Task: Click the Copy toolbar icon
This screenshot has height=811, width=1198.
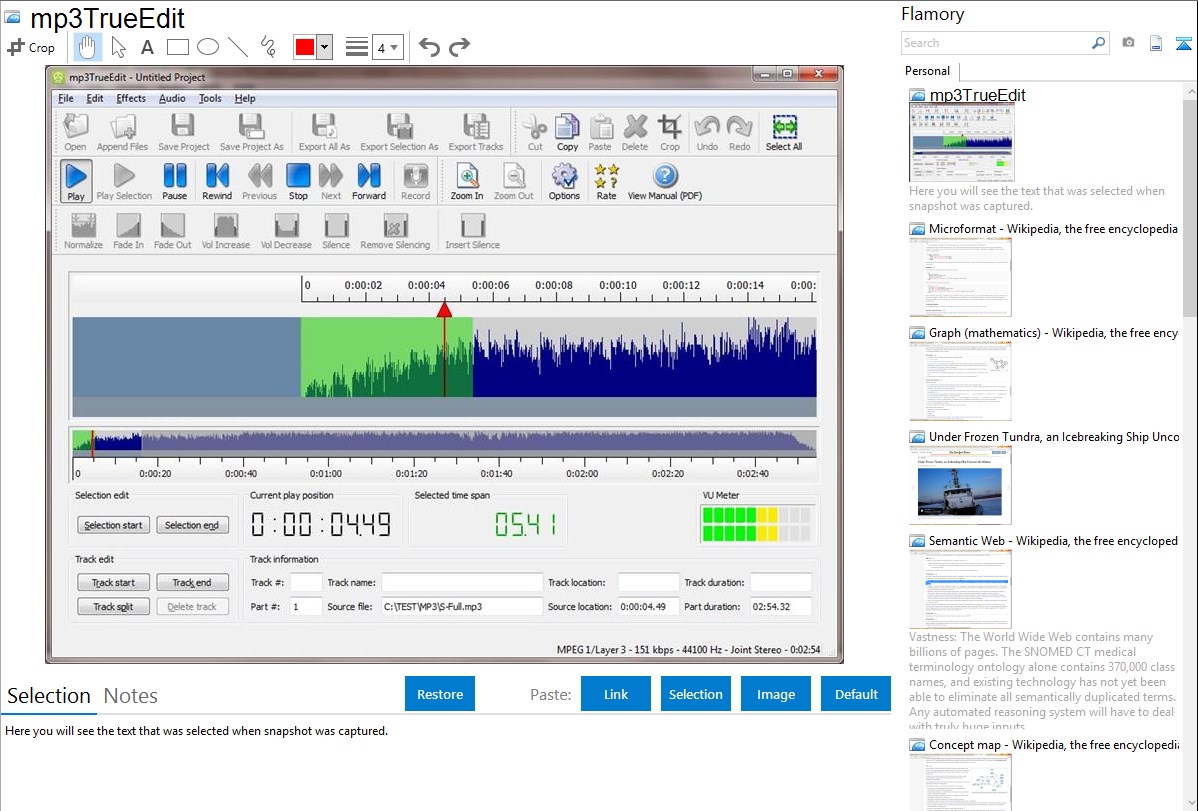Action: 567,132
